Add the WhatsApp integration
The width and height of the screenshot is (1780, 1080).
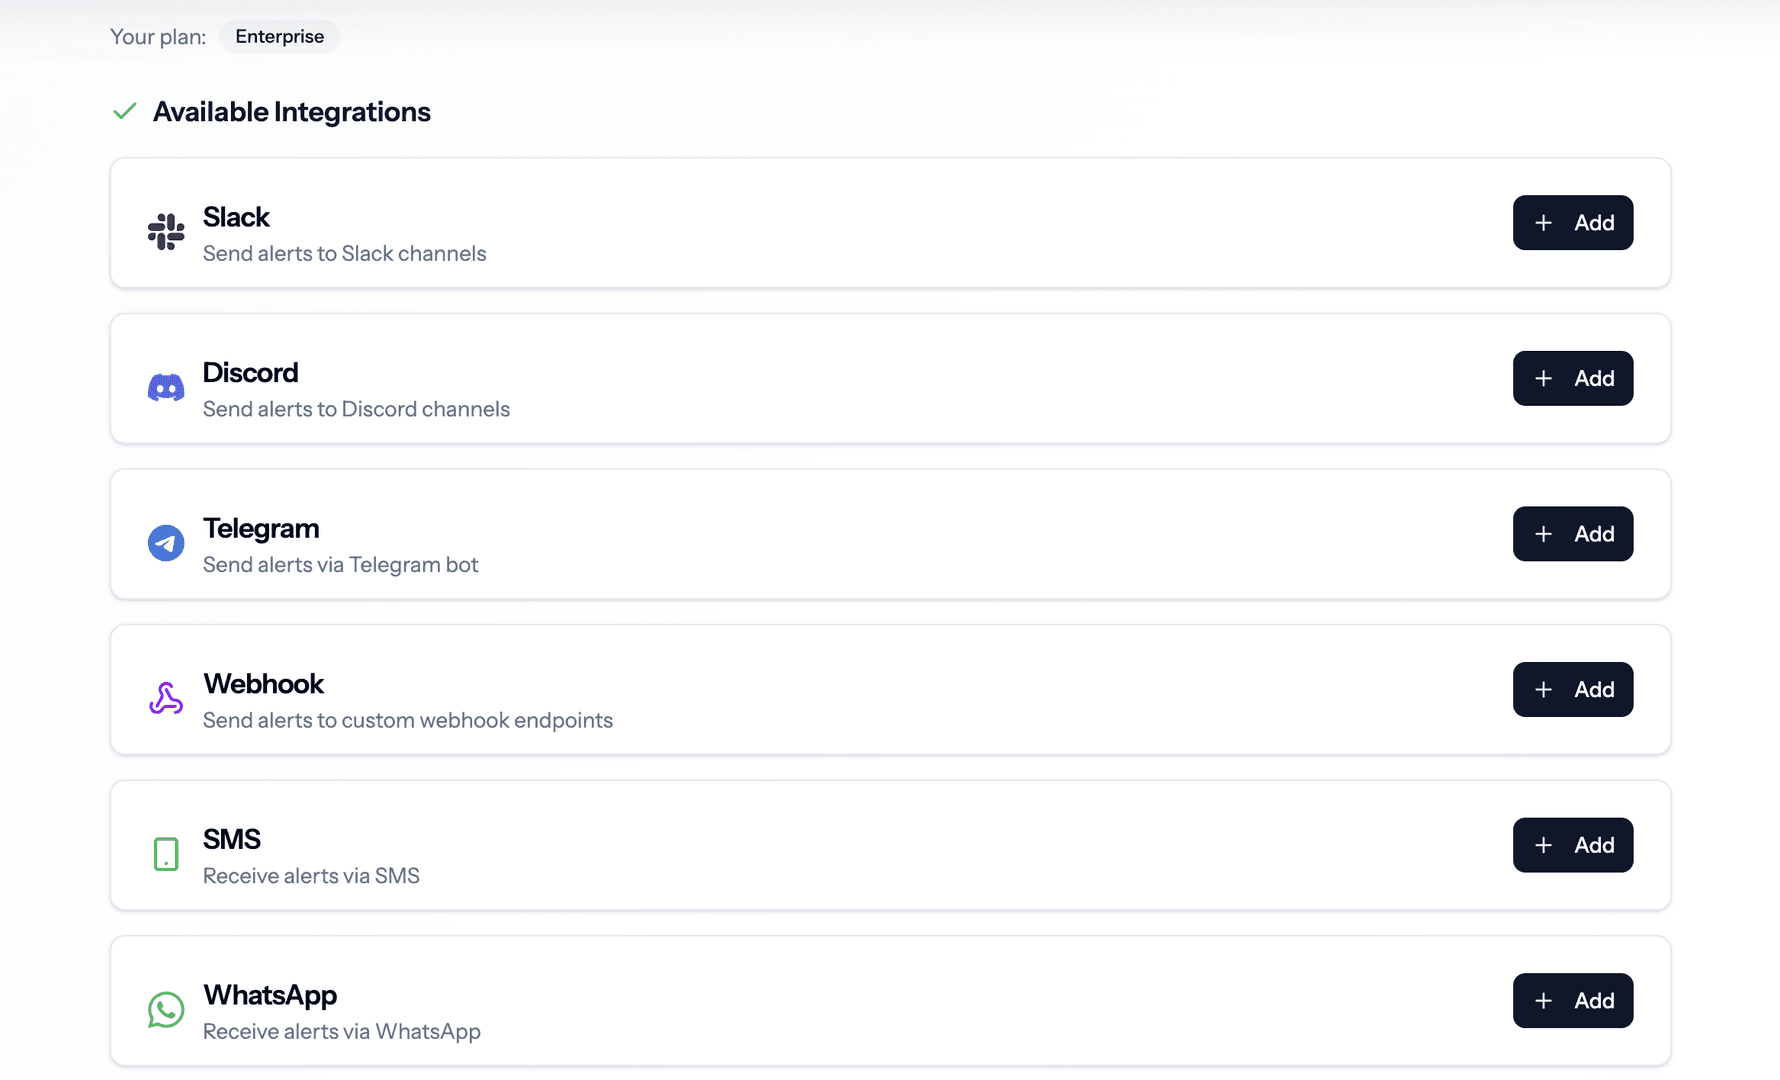coord(1573,1000)
